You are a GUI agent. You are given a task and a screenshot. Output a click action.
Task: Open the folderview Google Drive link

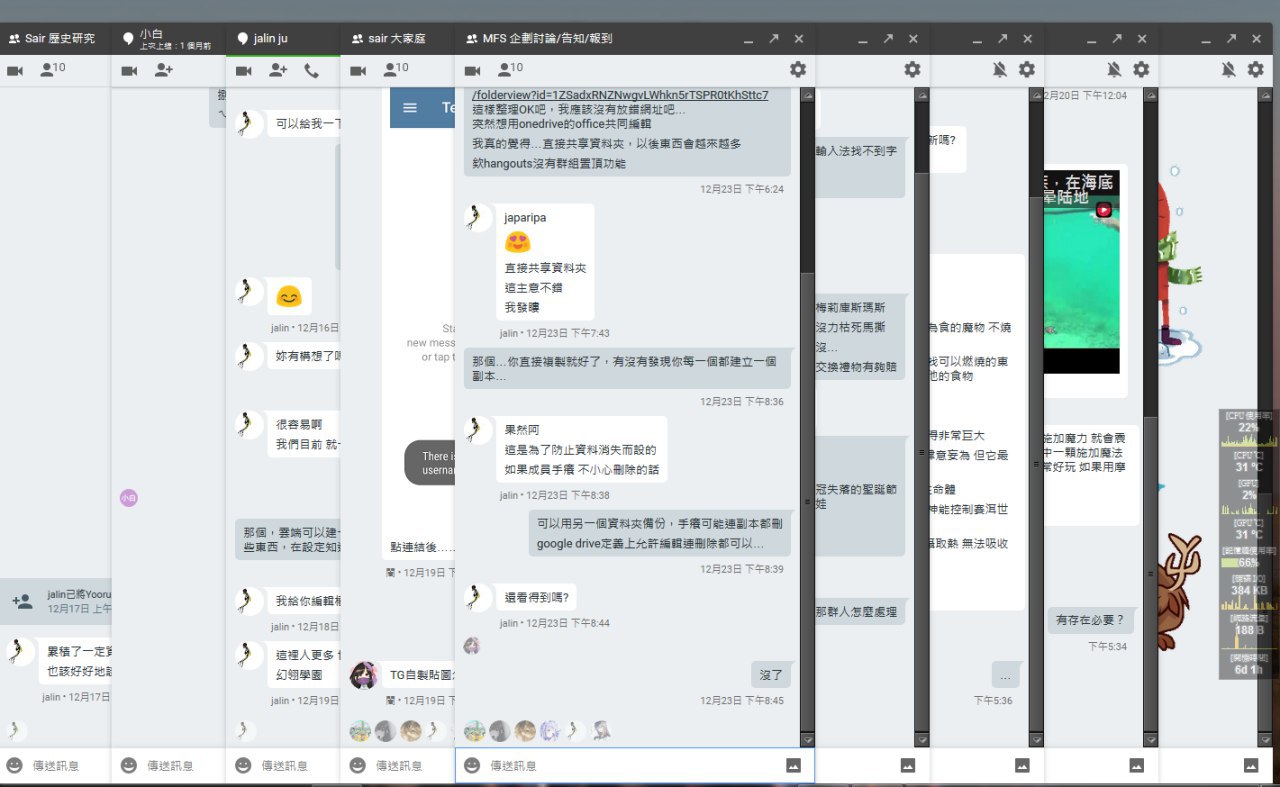click(620, 95)
